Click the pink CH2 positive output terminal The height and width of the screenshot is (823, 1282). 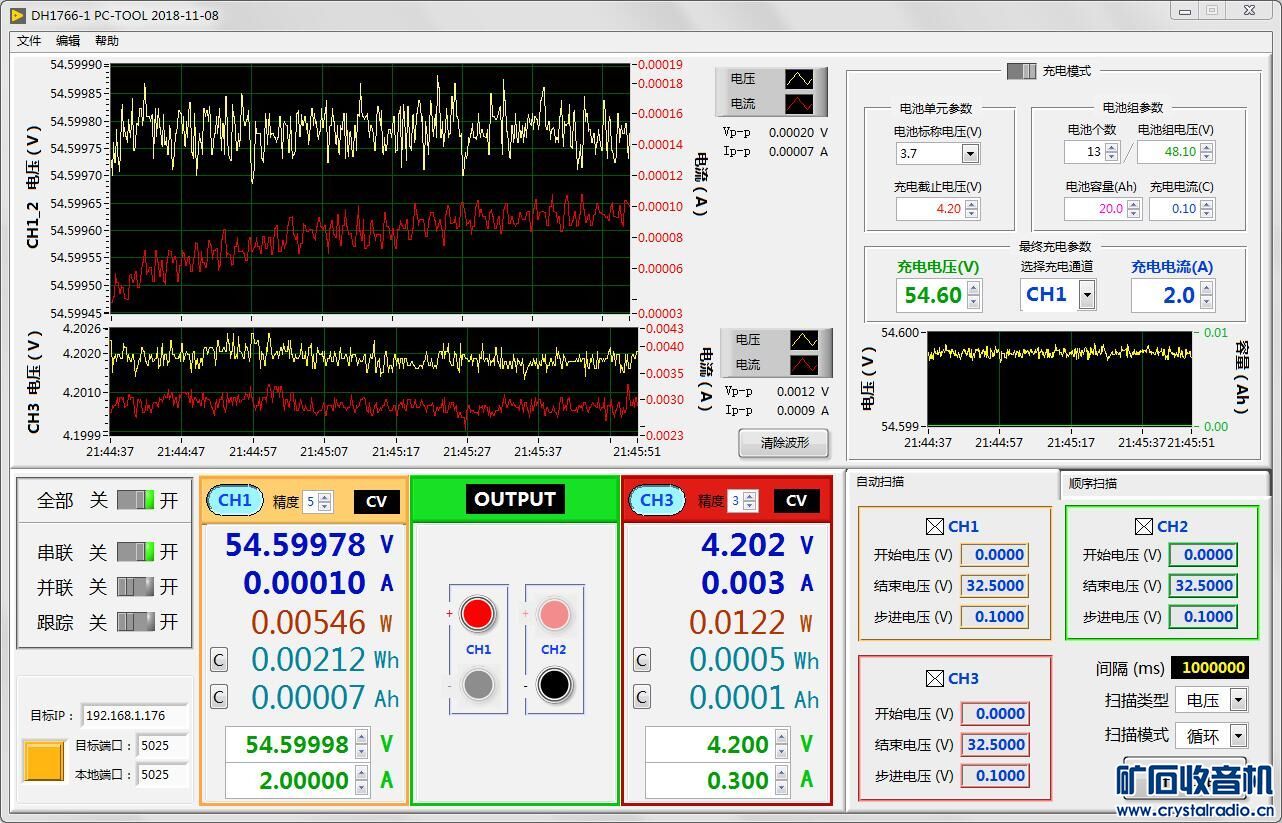coord(554,614)
